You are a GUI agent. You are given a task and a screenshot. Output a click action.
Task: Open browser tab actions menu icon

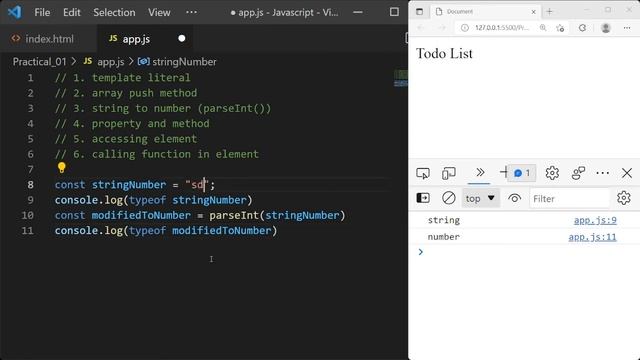pyautogui.click(x=419, y=11)
